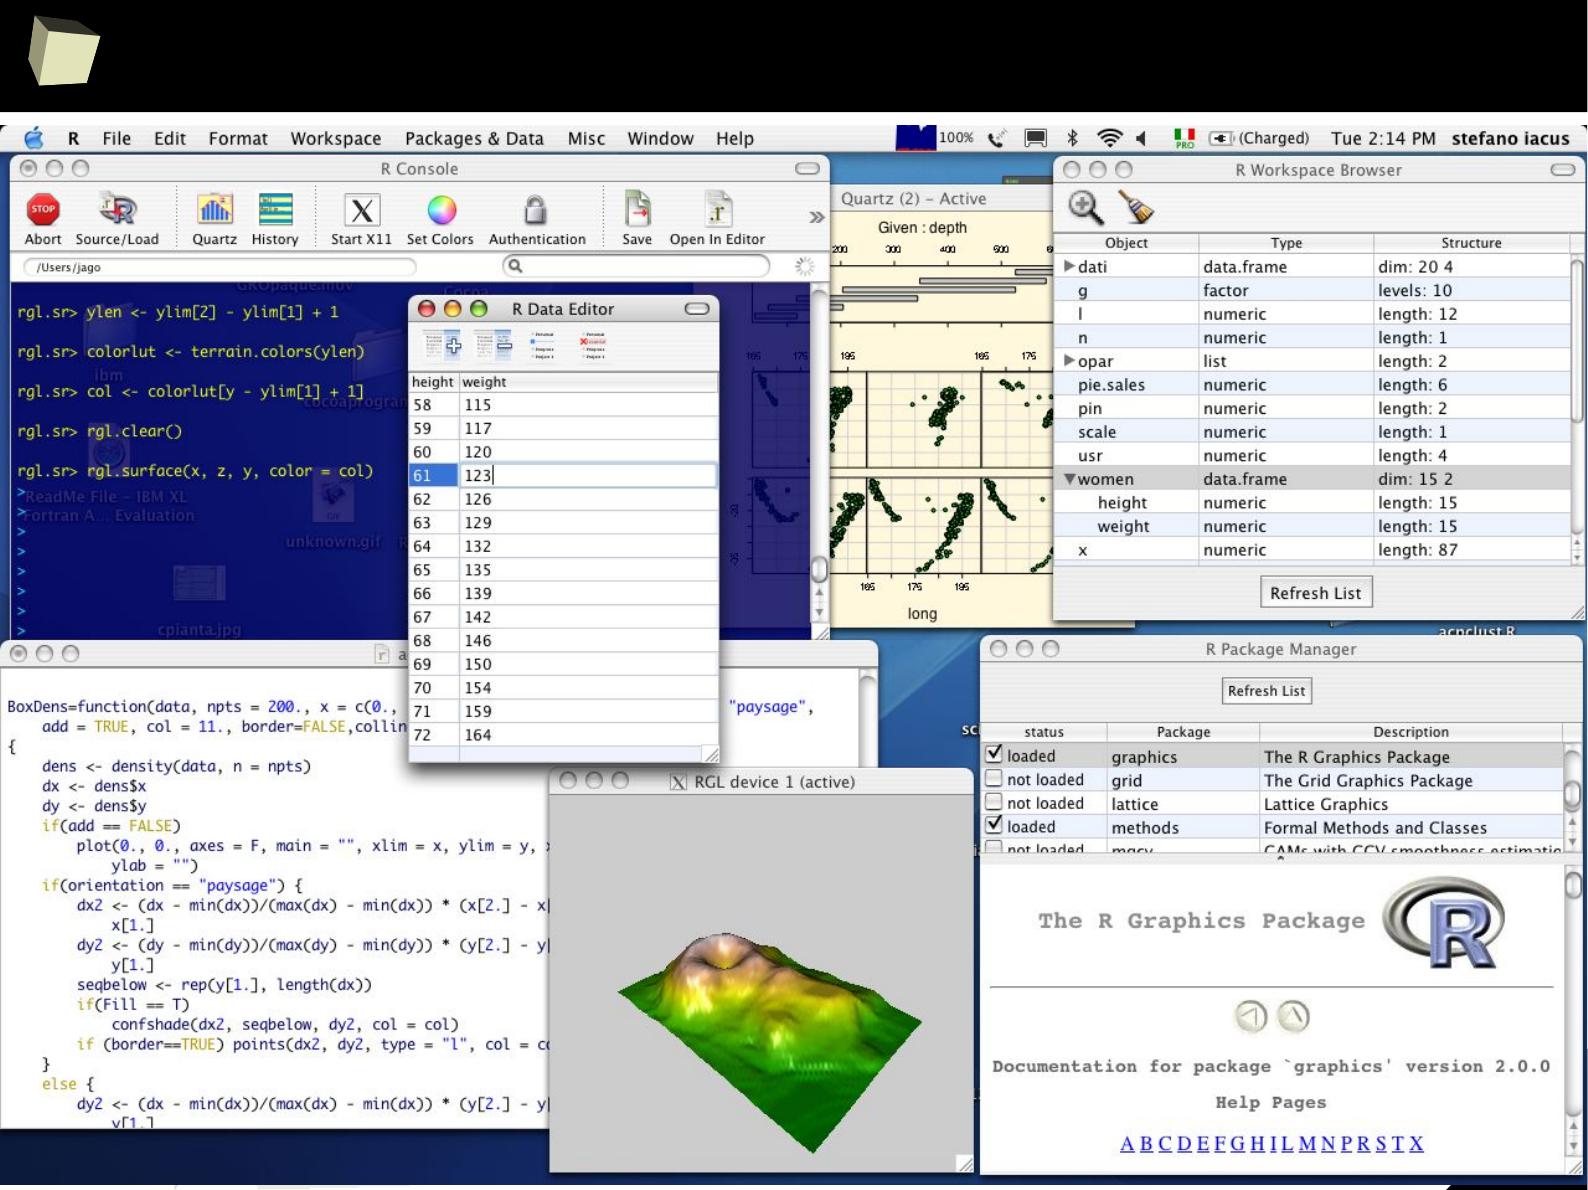Image resolution: width=1588 pixels, height=1190 pixels.
Task: Open help index letter G link
Action: tap(1238, 1143)
